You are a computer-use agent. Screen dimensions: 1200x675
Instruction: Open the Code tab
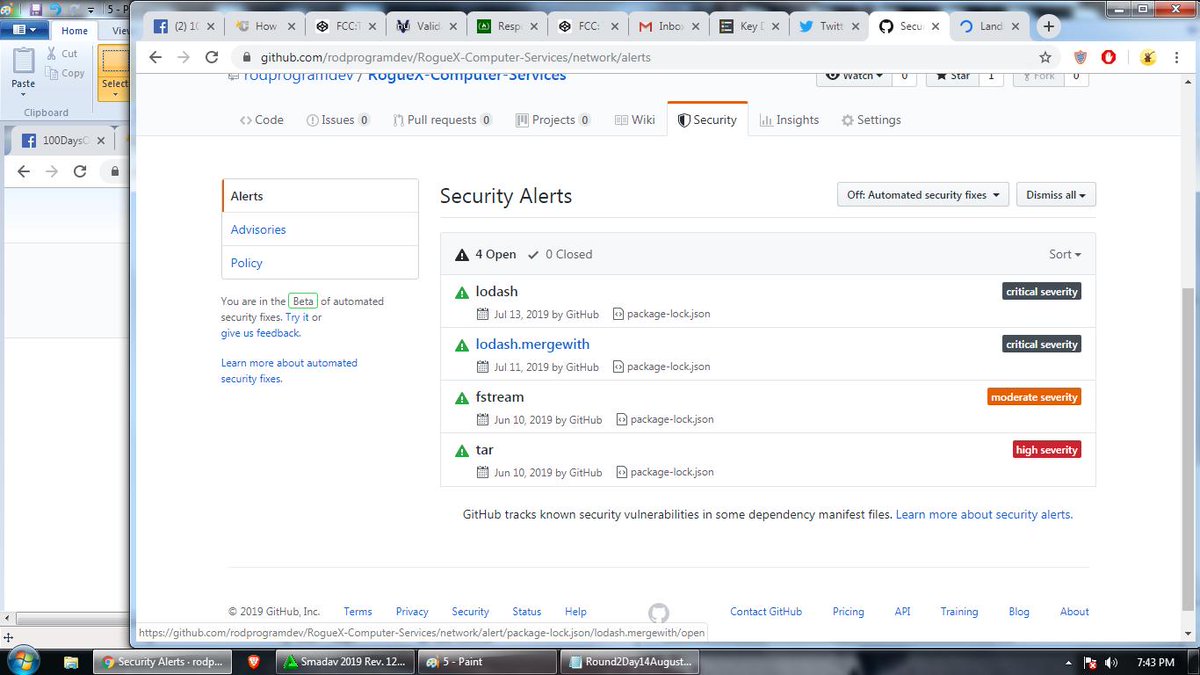click(x=262, y=120)
